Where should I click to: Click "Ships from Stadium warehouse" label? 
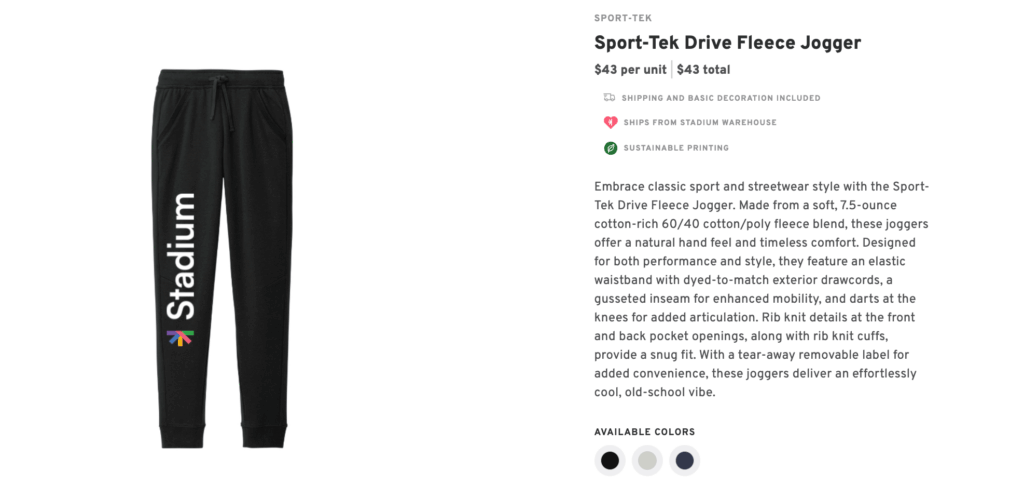coord(699,123)
